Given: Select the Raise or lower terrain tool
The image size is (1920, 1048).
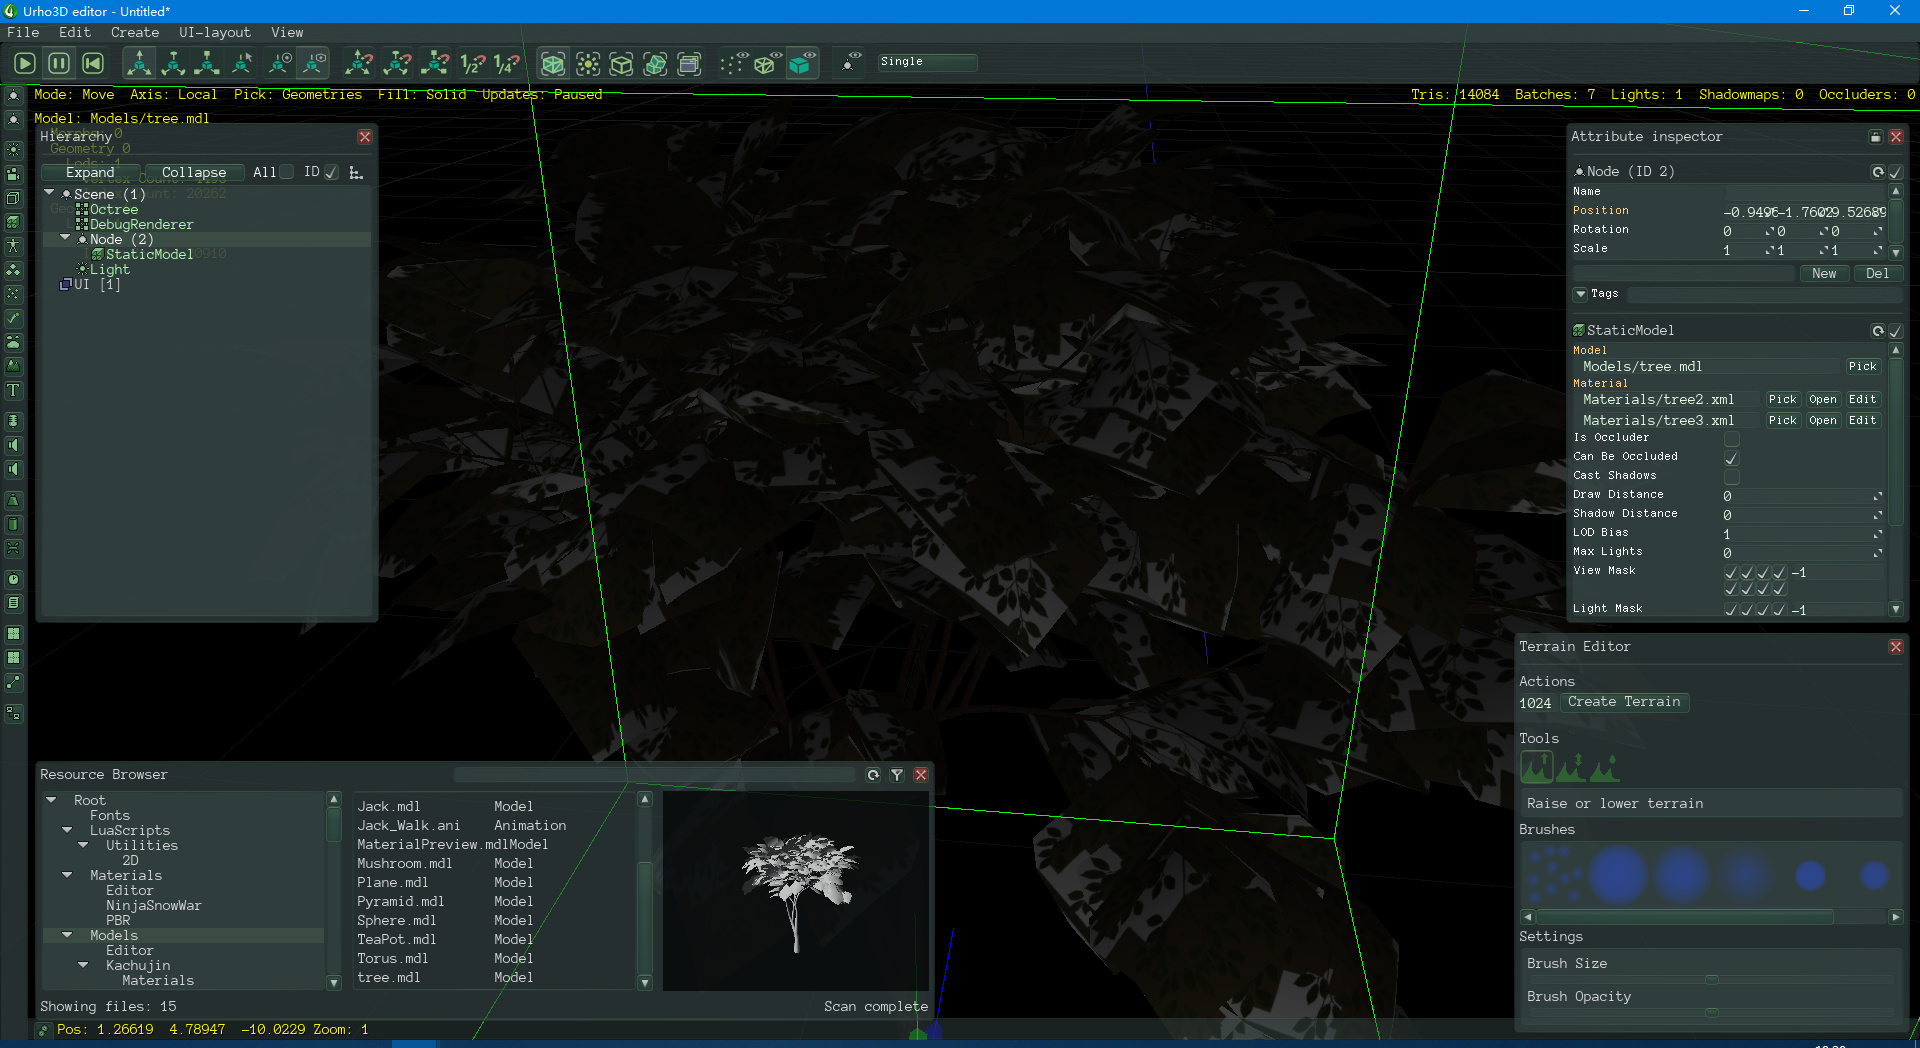Looking at the screenshot, I should click(x=1537, y=767).
